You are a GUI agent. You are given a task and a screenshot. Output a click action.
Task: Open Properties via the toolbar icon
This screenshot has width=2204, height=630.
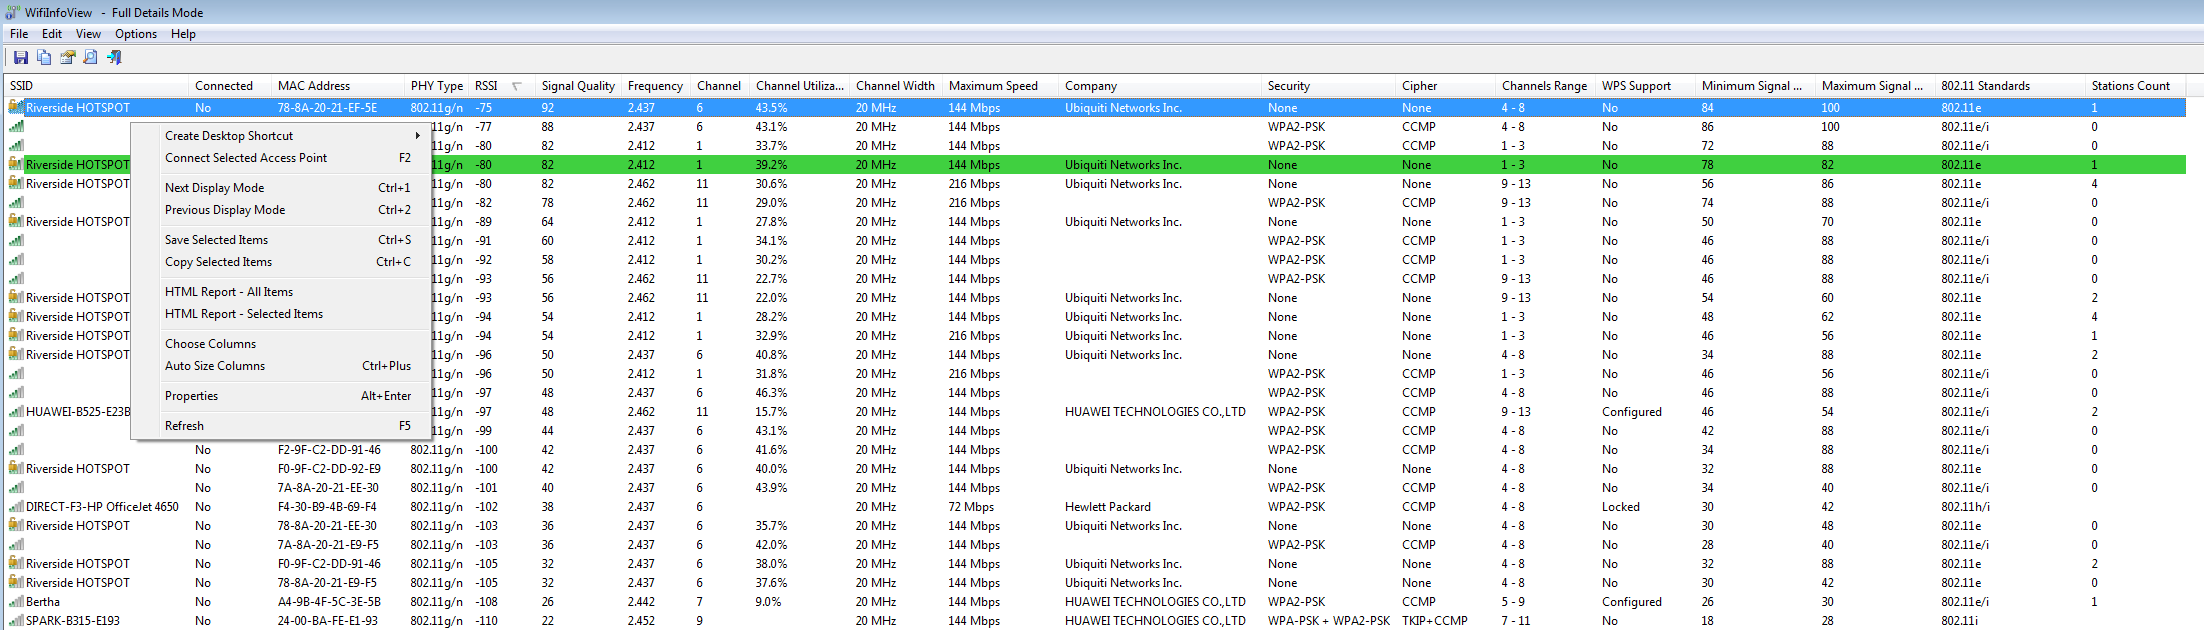click(x=67, y=58)
